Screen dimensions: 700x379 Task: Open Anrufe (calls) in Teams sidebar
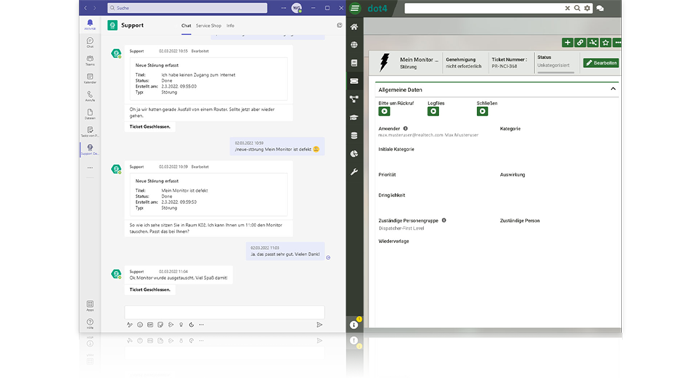click(x=90, y=96)
